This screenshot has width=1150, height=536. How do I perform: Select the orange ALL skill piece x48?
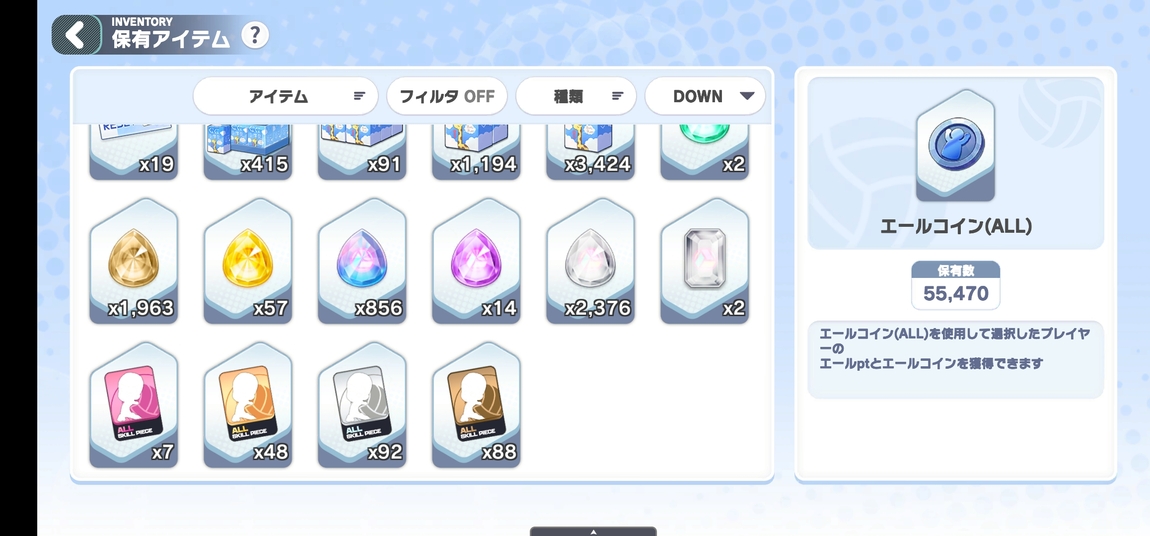pyautogui.click(x=248, y=405)
